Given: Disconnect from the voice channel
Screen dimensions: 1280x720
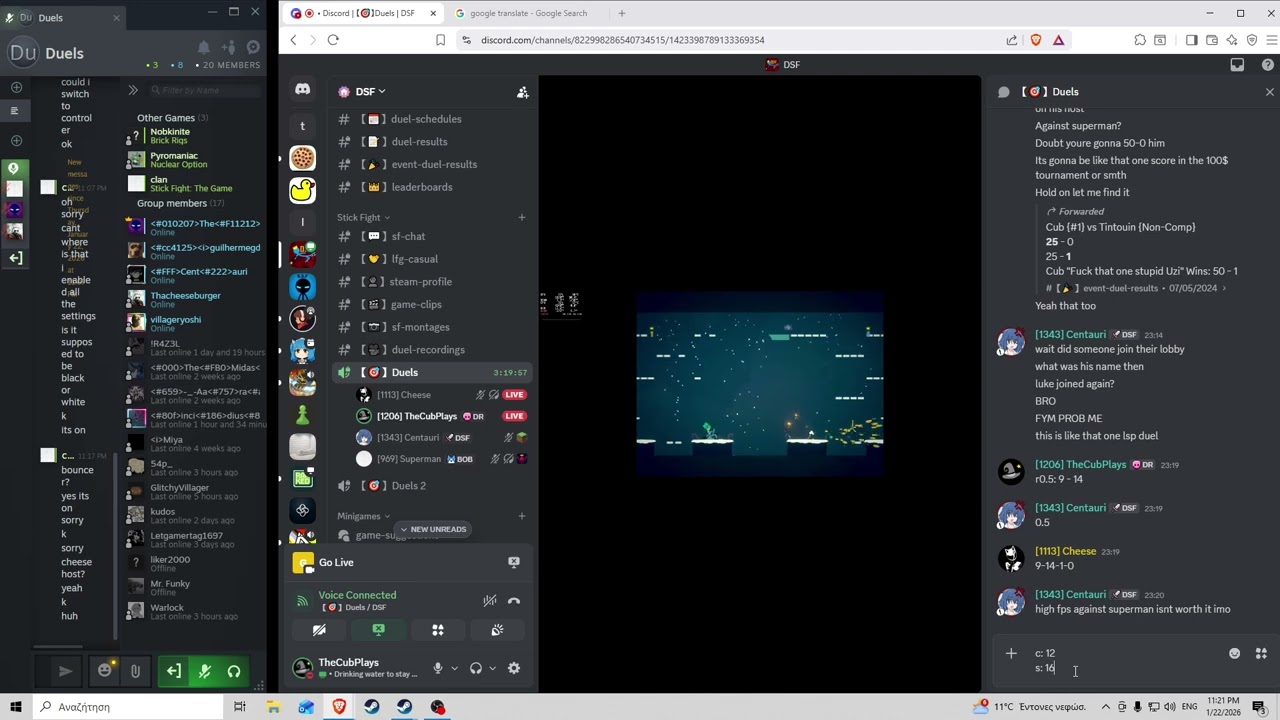Looking at the screenshot, I should pos(514,601).
